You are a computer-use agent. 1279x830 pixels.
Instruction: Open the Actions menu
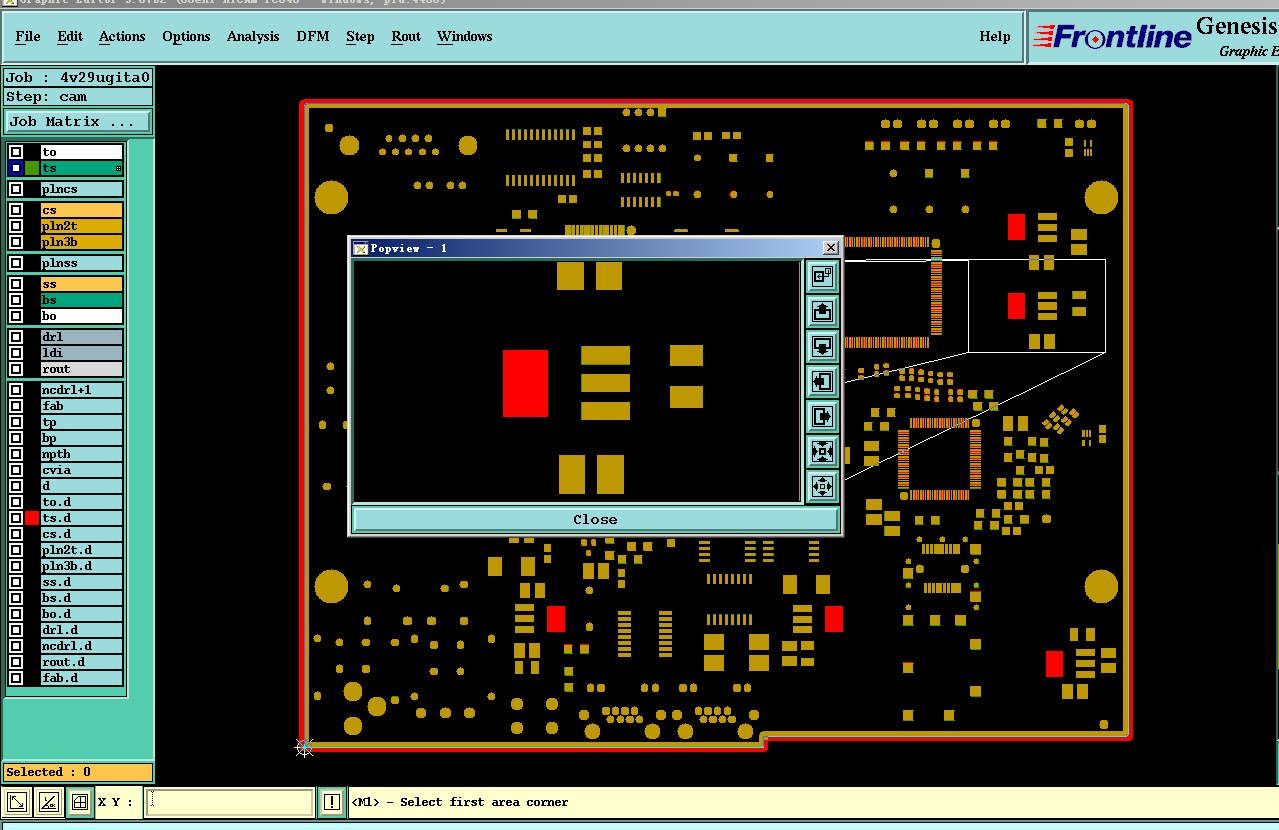(122, 36)
